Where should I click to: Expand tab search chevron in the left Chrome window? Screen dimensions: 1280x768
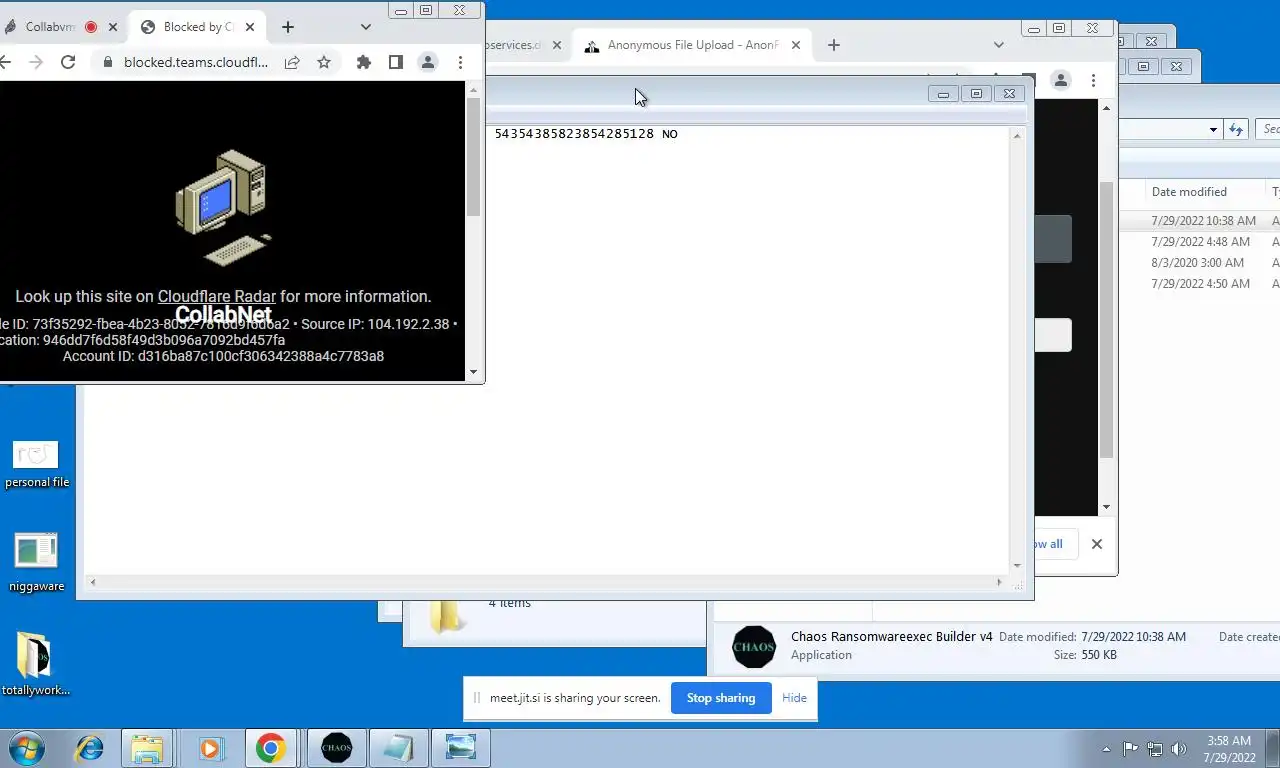coord(366,27)
